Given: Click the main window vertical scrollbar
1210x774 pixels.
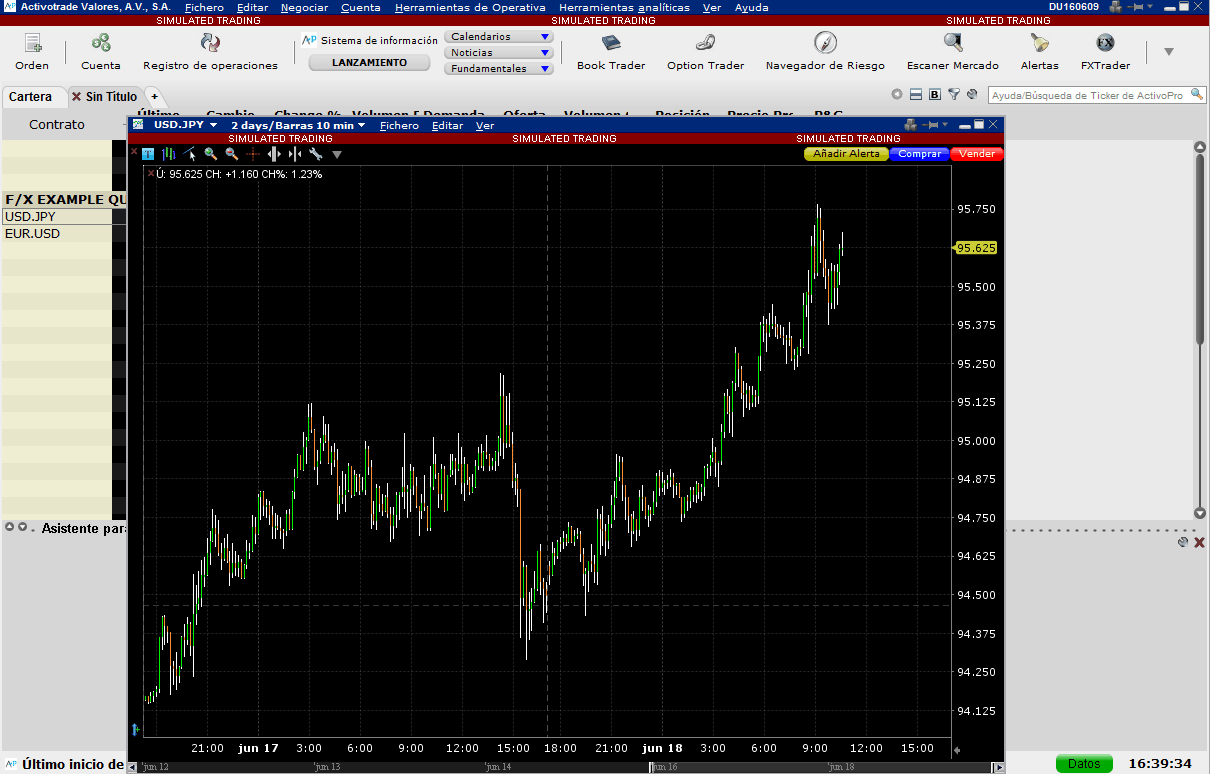Looking at the screenshot, I should click(1200, 328).
